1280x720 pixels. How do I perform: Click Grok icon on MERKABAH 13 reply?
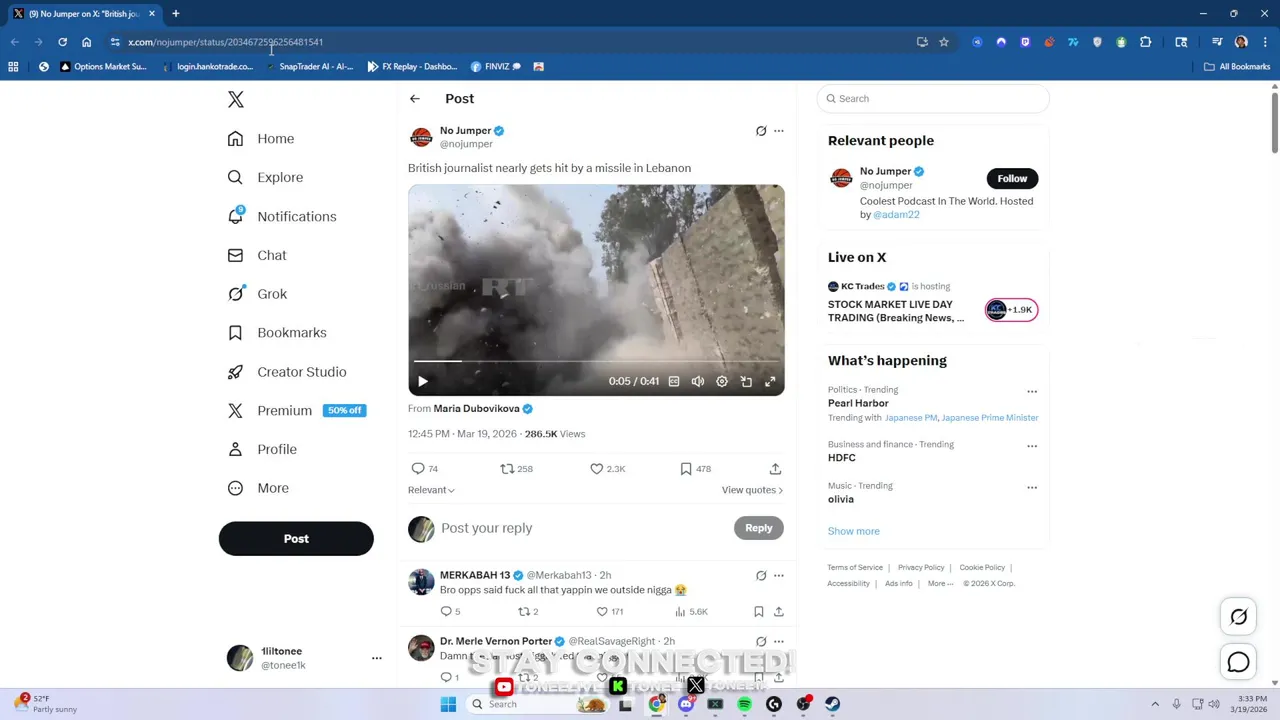761,576
